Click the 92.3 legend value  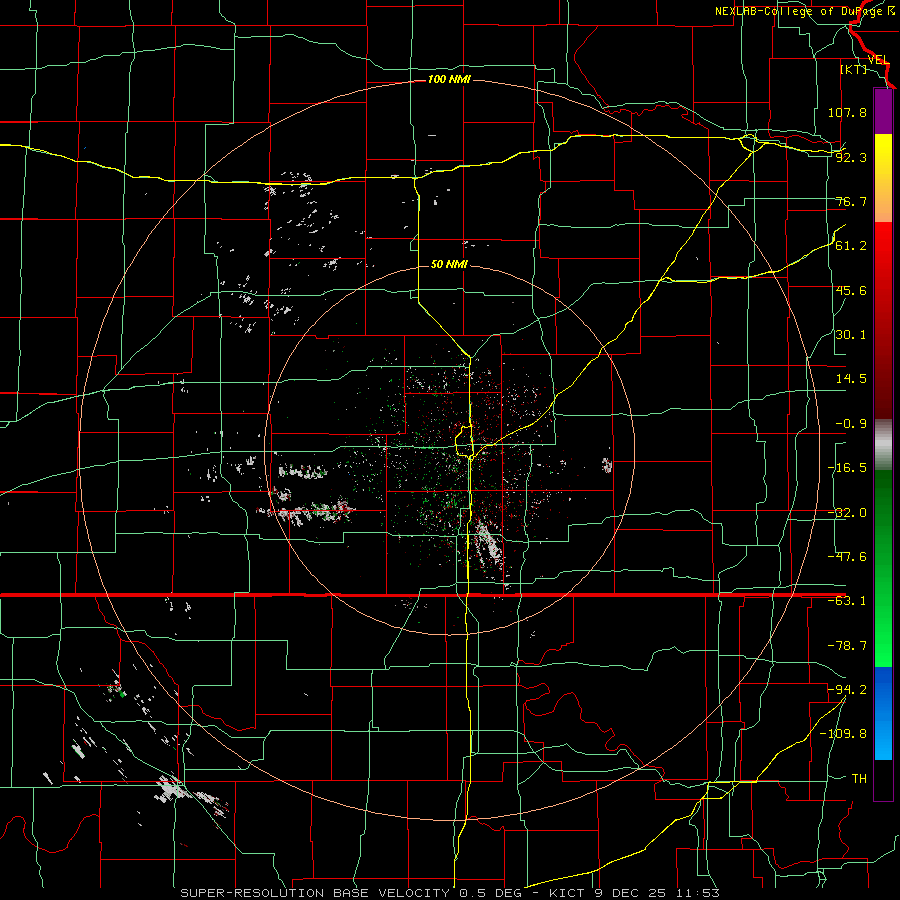click(851, 157)
